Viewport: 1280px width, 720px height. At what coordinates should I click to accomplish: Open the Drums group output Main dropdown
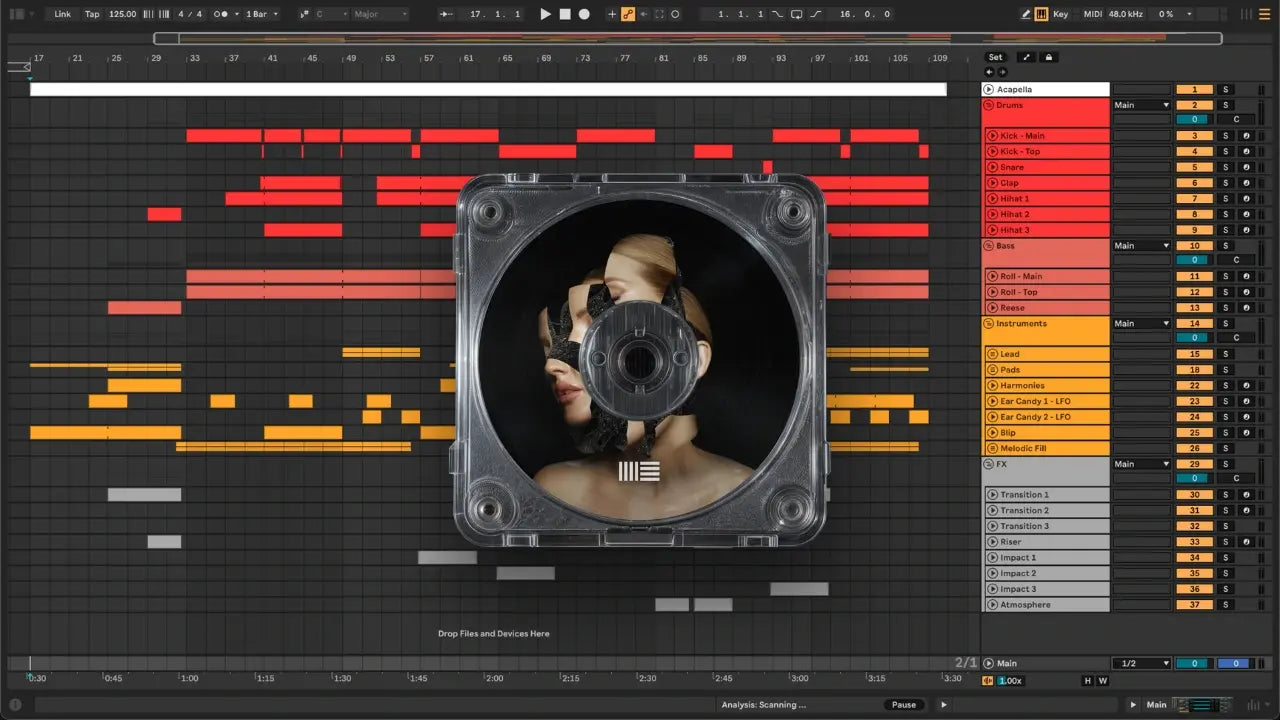[x=1141, y=105]
